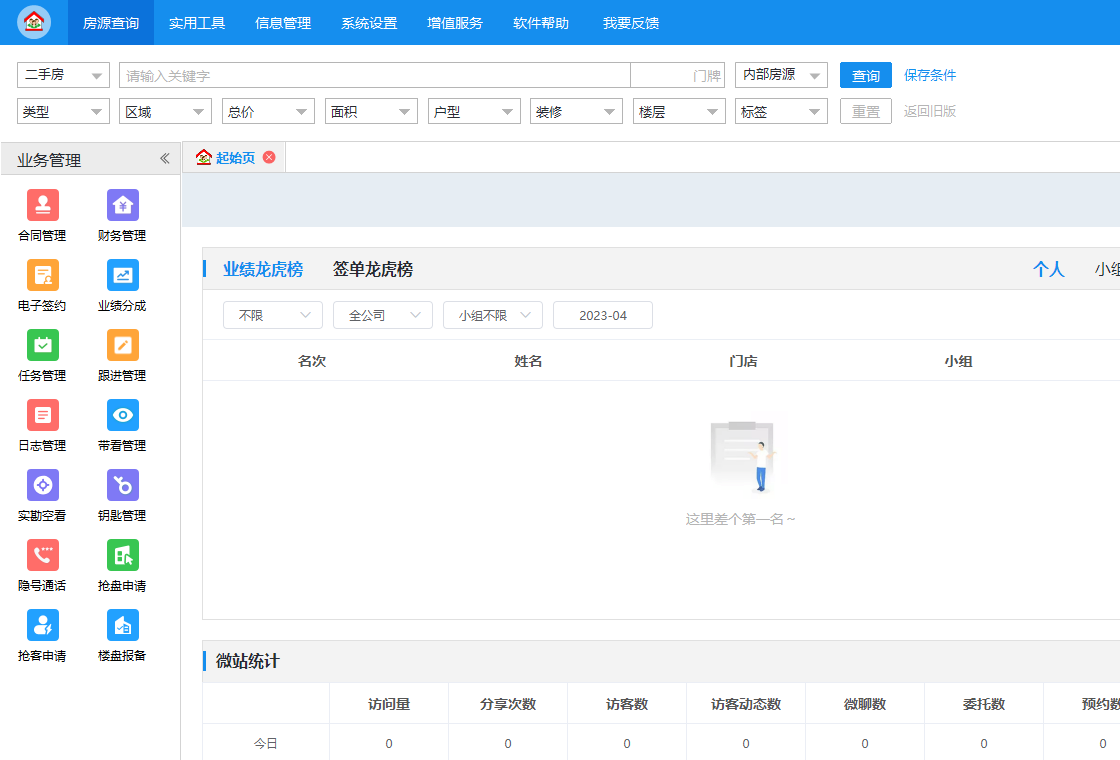Switch to 签单龙虎榜 tab
This screenshot has height=760, width=1120.
coord(373,269)
